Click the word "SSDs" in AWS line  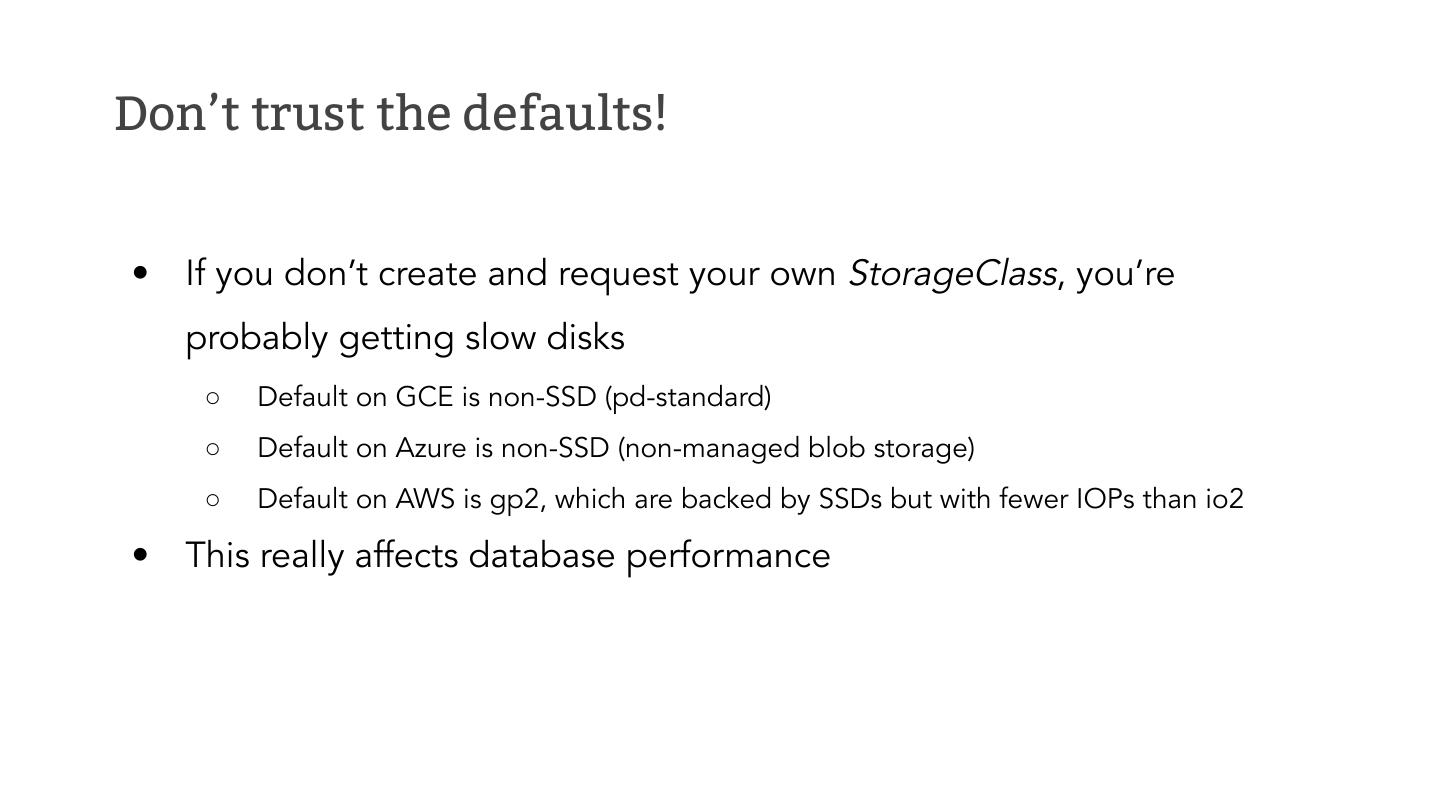pos(850,499)
